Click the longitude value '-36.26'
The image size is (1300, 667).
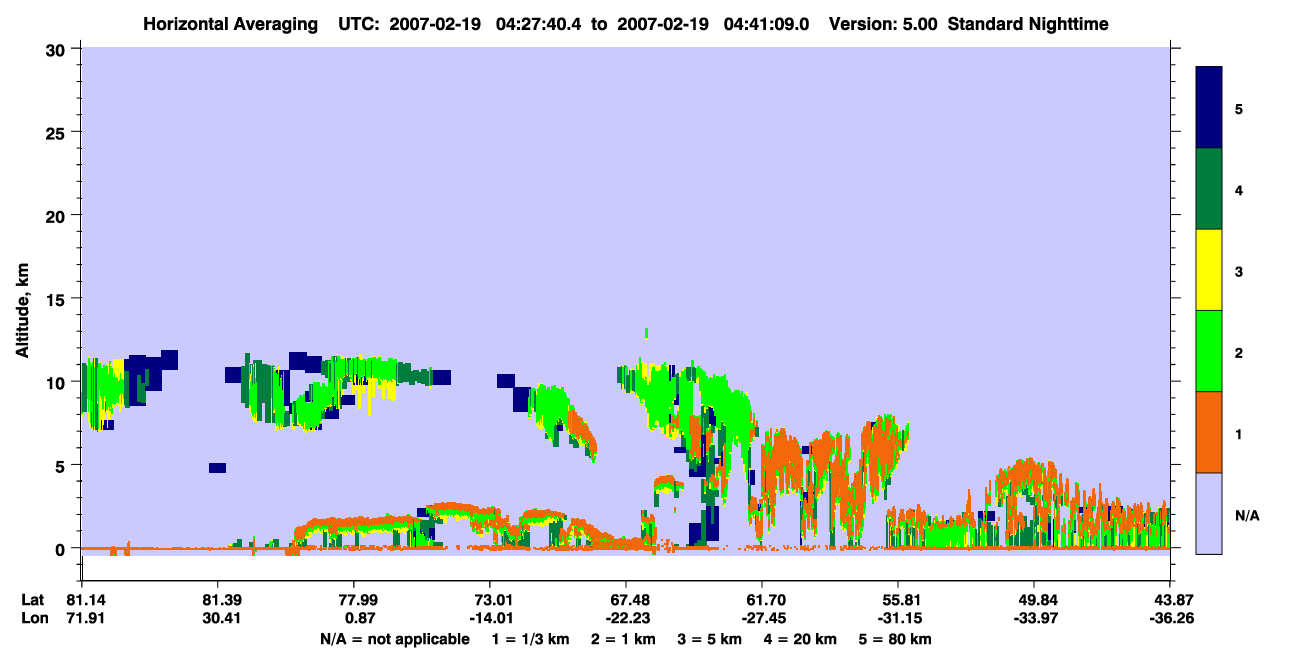pos(1170,618)
